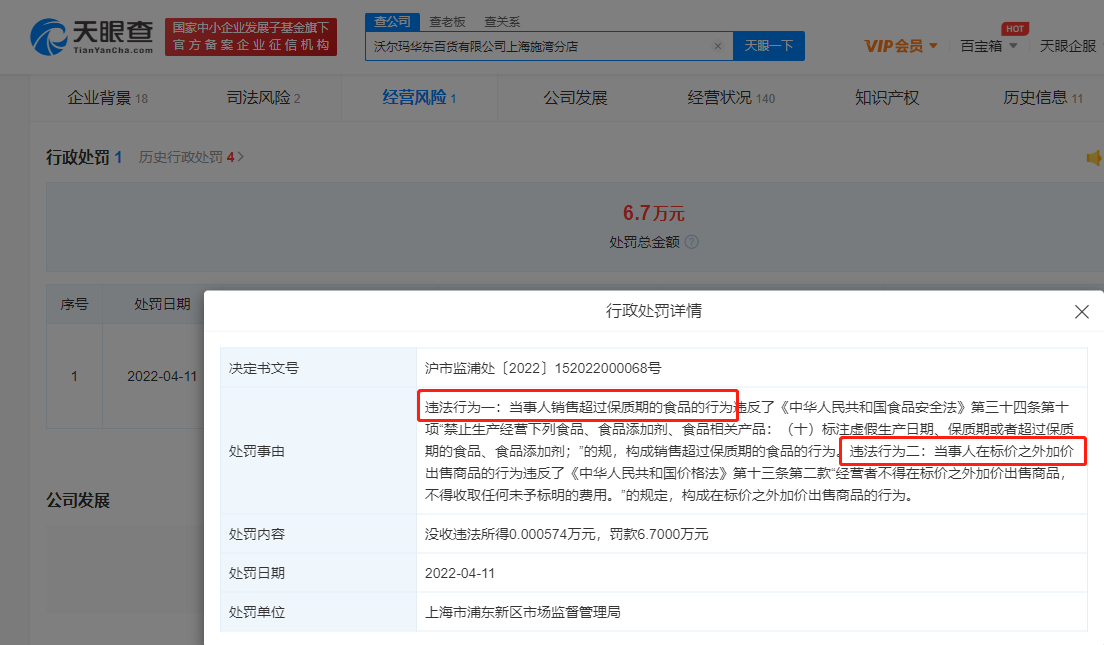Select the 2022-04-11 date in the dialog
Image resolution: width=1104 pixels, height=645 pixels.
click(460, 573)
